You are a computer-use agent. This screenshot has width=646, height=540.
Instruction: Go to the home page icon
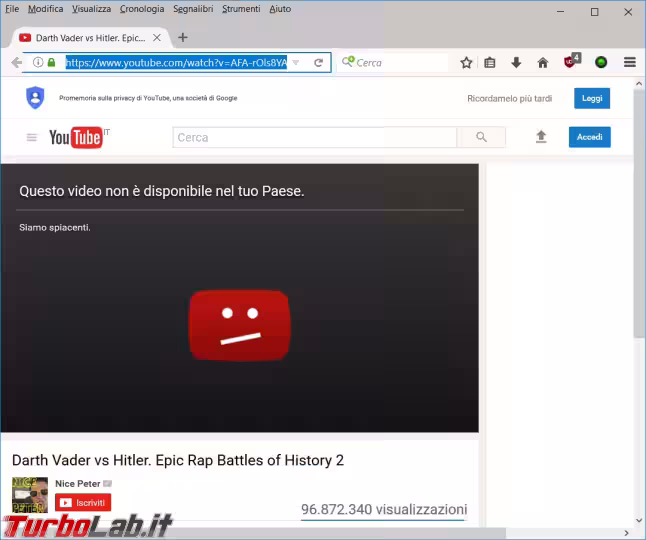tap(543, 63)
